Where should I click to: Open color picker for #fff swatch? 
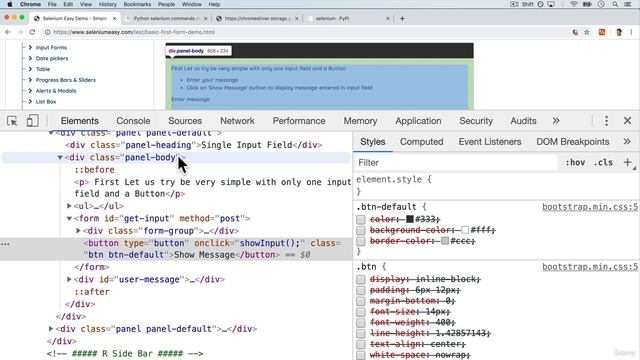465,230
